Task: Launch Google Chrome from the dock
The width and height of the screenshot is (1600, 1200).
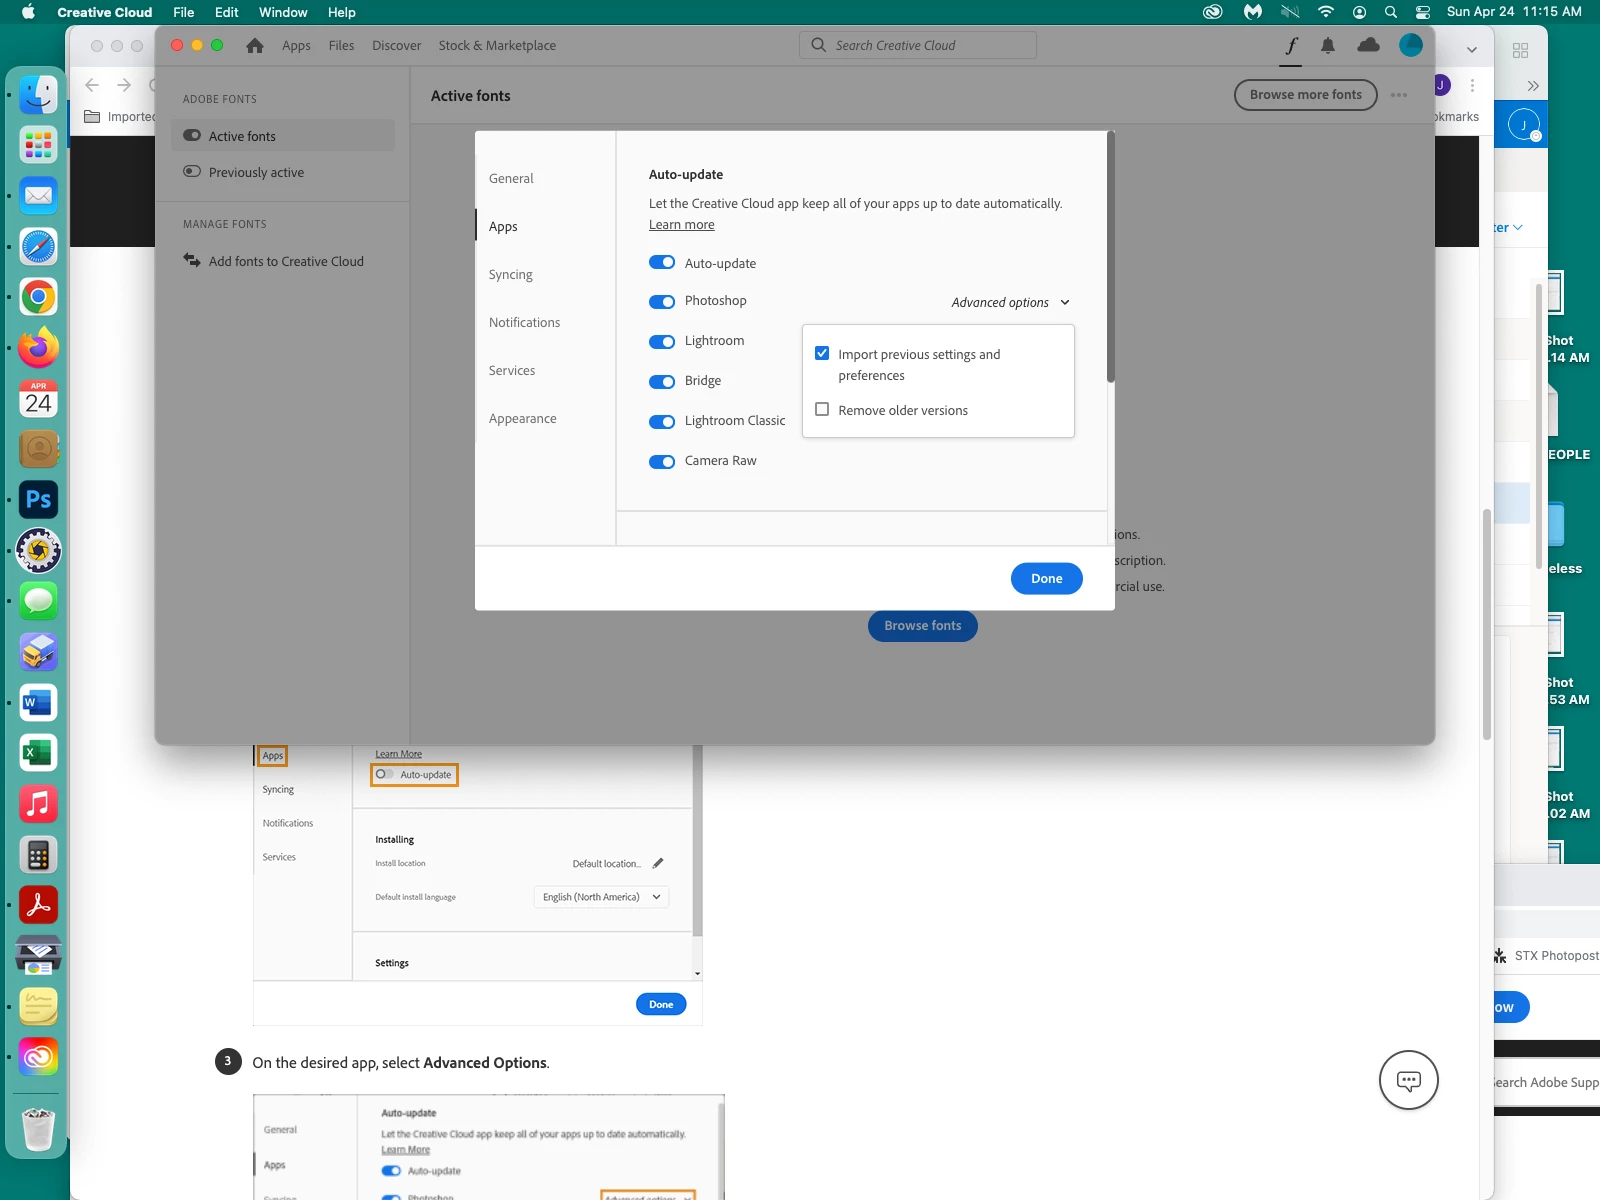Action: click(x=38, y=297)
